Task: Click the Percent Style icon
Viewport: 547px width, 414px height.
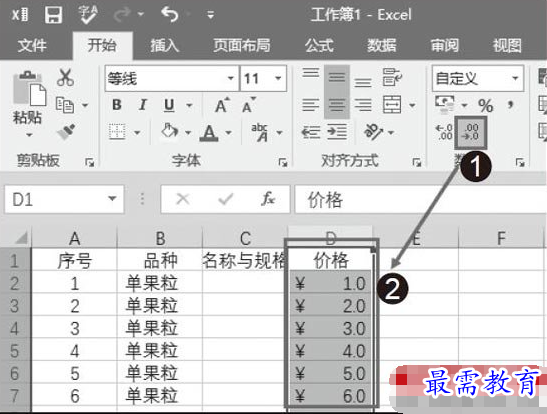Action: tap(486, 105)
